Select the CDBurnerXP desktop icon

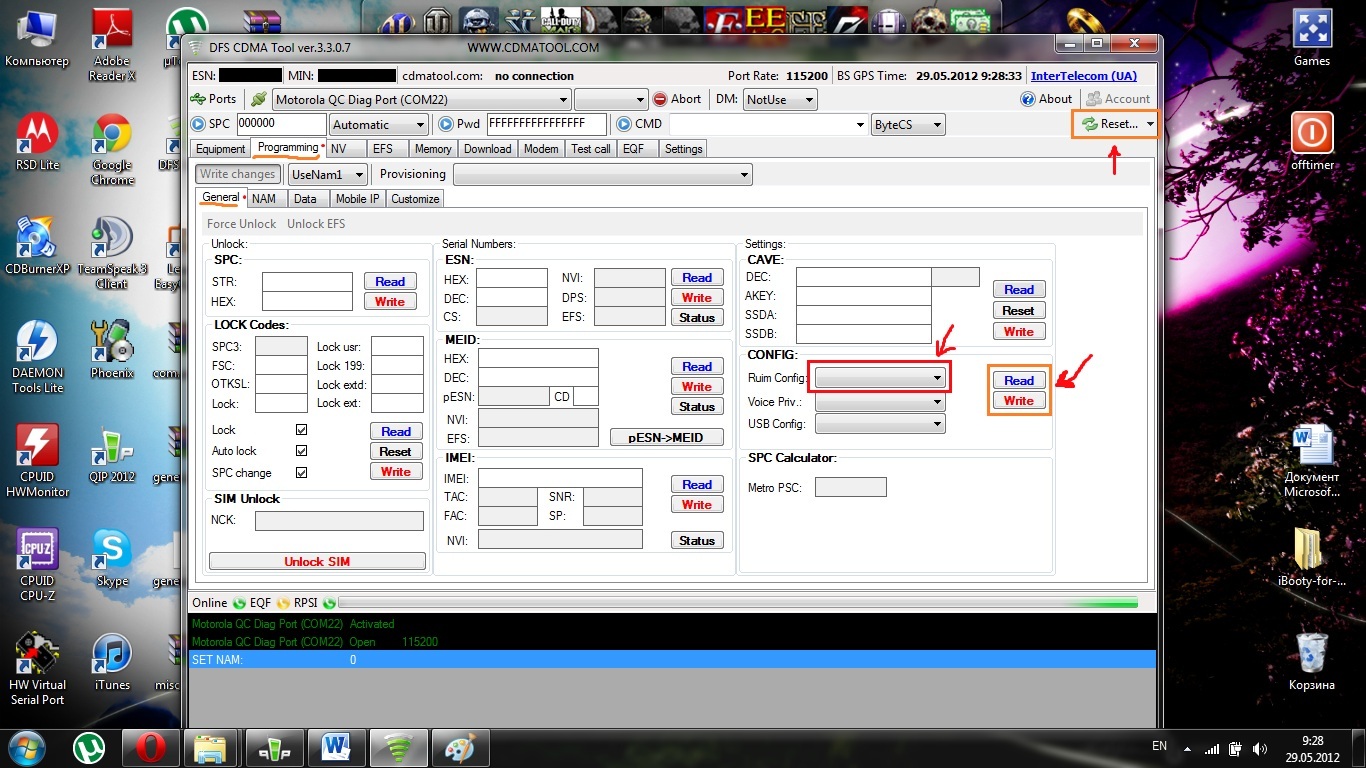(x=37, y=247)
